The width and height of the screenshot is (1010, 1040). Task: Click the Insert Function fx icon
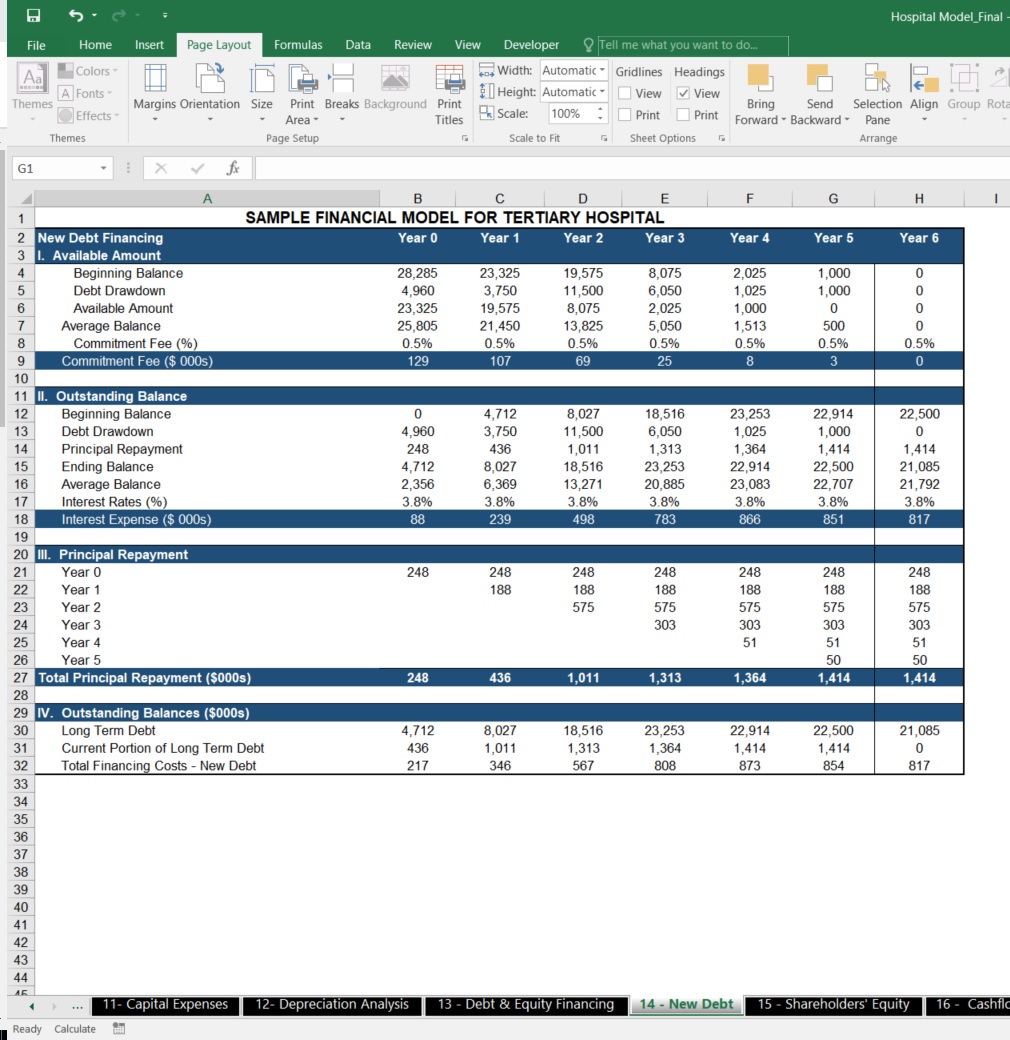click(x=233, y=168)
